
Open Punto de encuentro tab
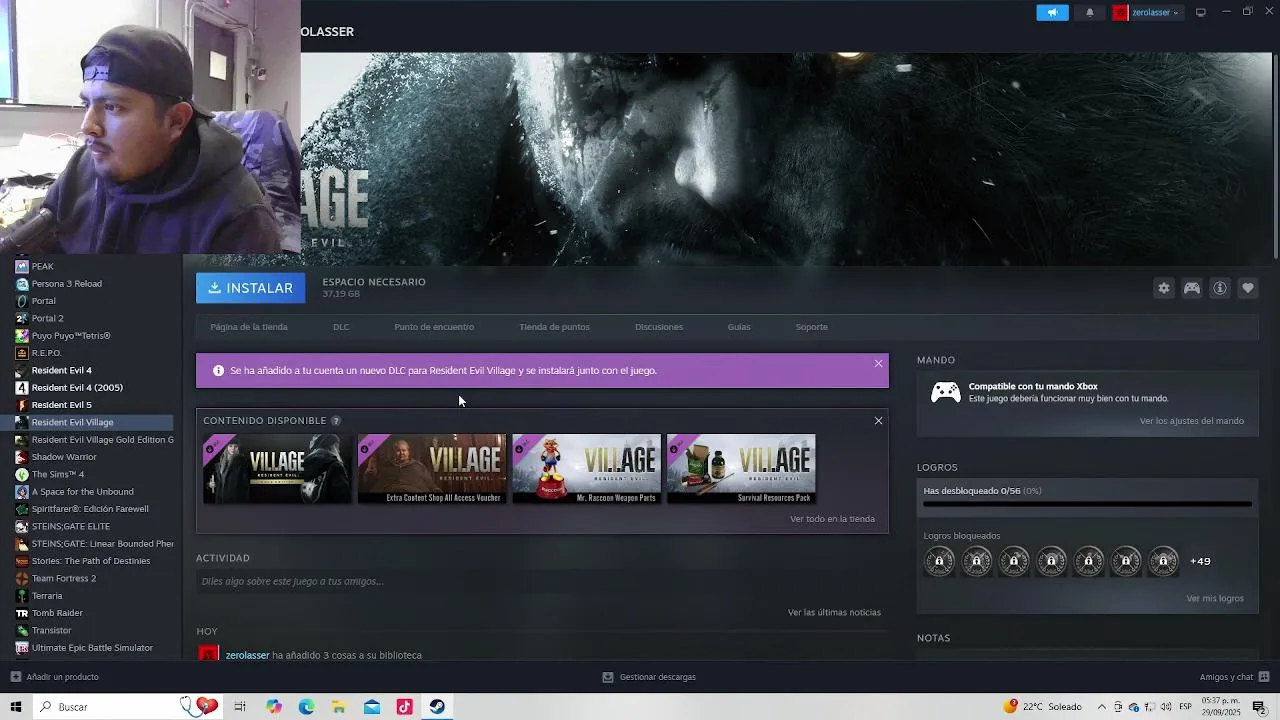point(434,327)
